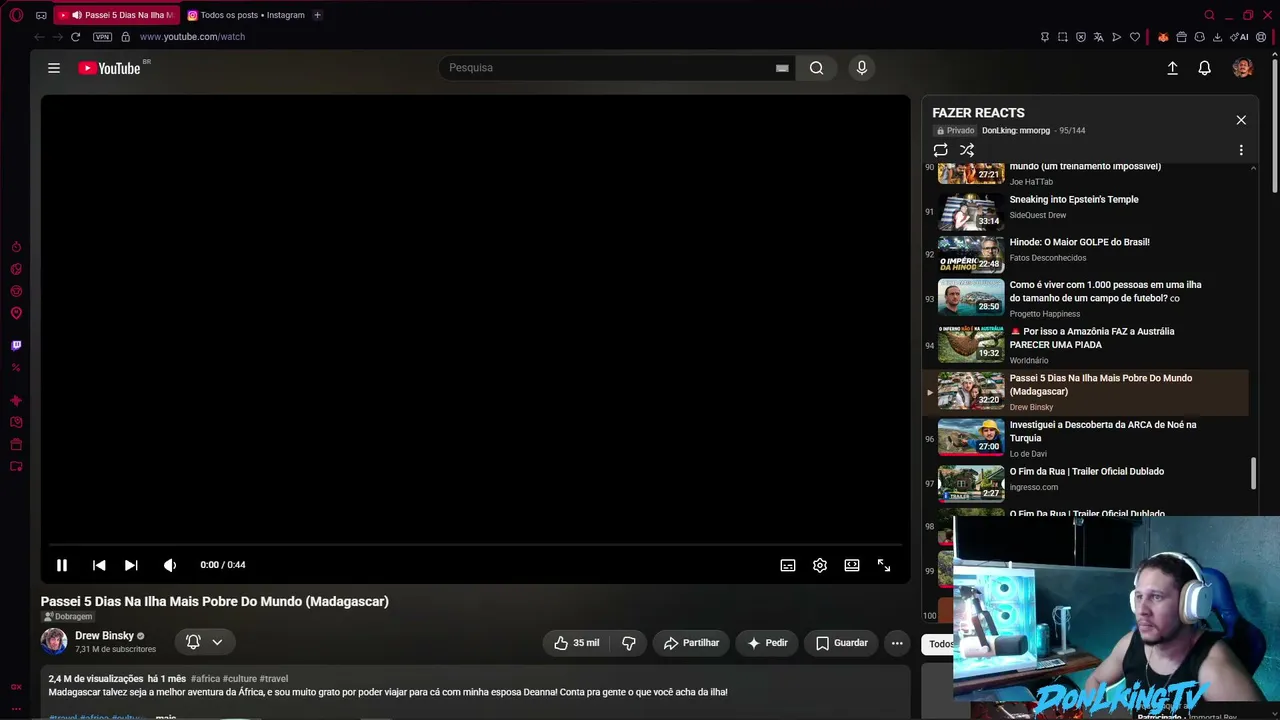Open the #africa hashtag link
Viewport: 1280px width, 720px height.
(x=205, y=679)
